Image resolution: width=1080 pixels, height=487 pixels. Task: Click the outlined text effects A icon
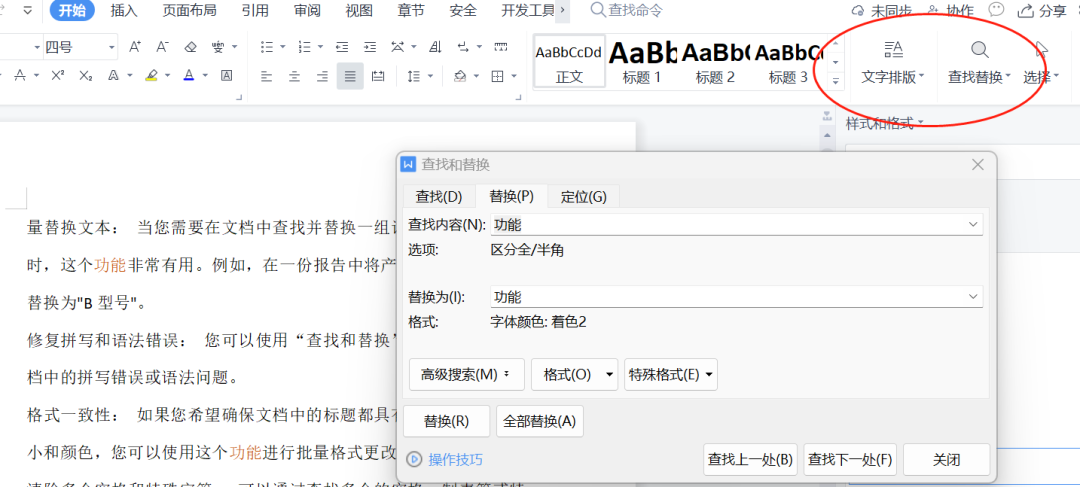coord(113,75)
